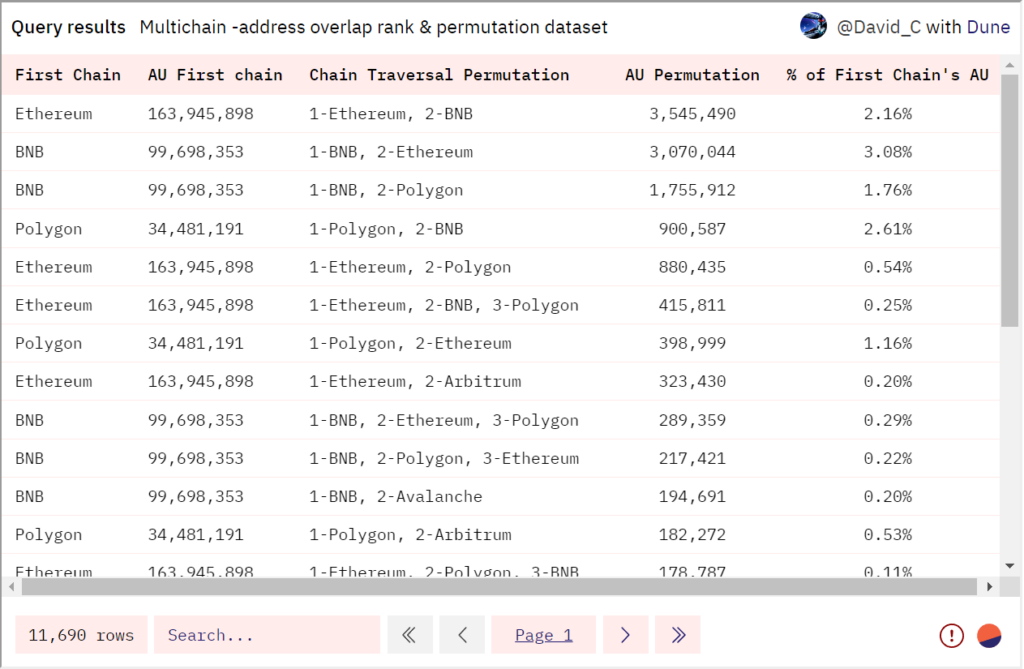This screenshot has height=669, width=1024.
Task: Select cell '1-BNB, 2-Polygon, 3-Ethereum'
Action: tap(444, 459)
